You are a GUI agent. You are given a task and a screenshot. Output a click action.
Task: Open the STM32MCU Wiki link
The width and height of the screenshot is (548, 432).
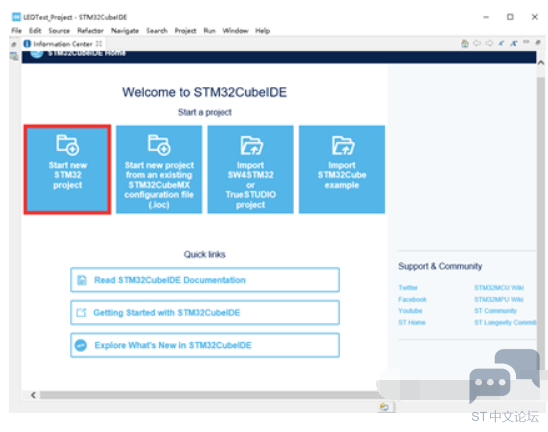pos(499,288)
